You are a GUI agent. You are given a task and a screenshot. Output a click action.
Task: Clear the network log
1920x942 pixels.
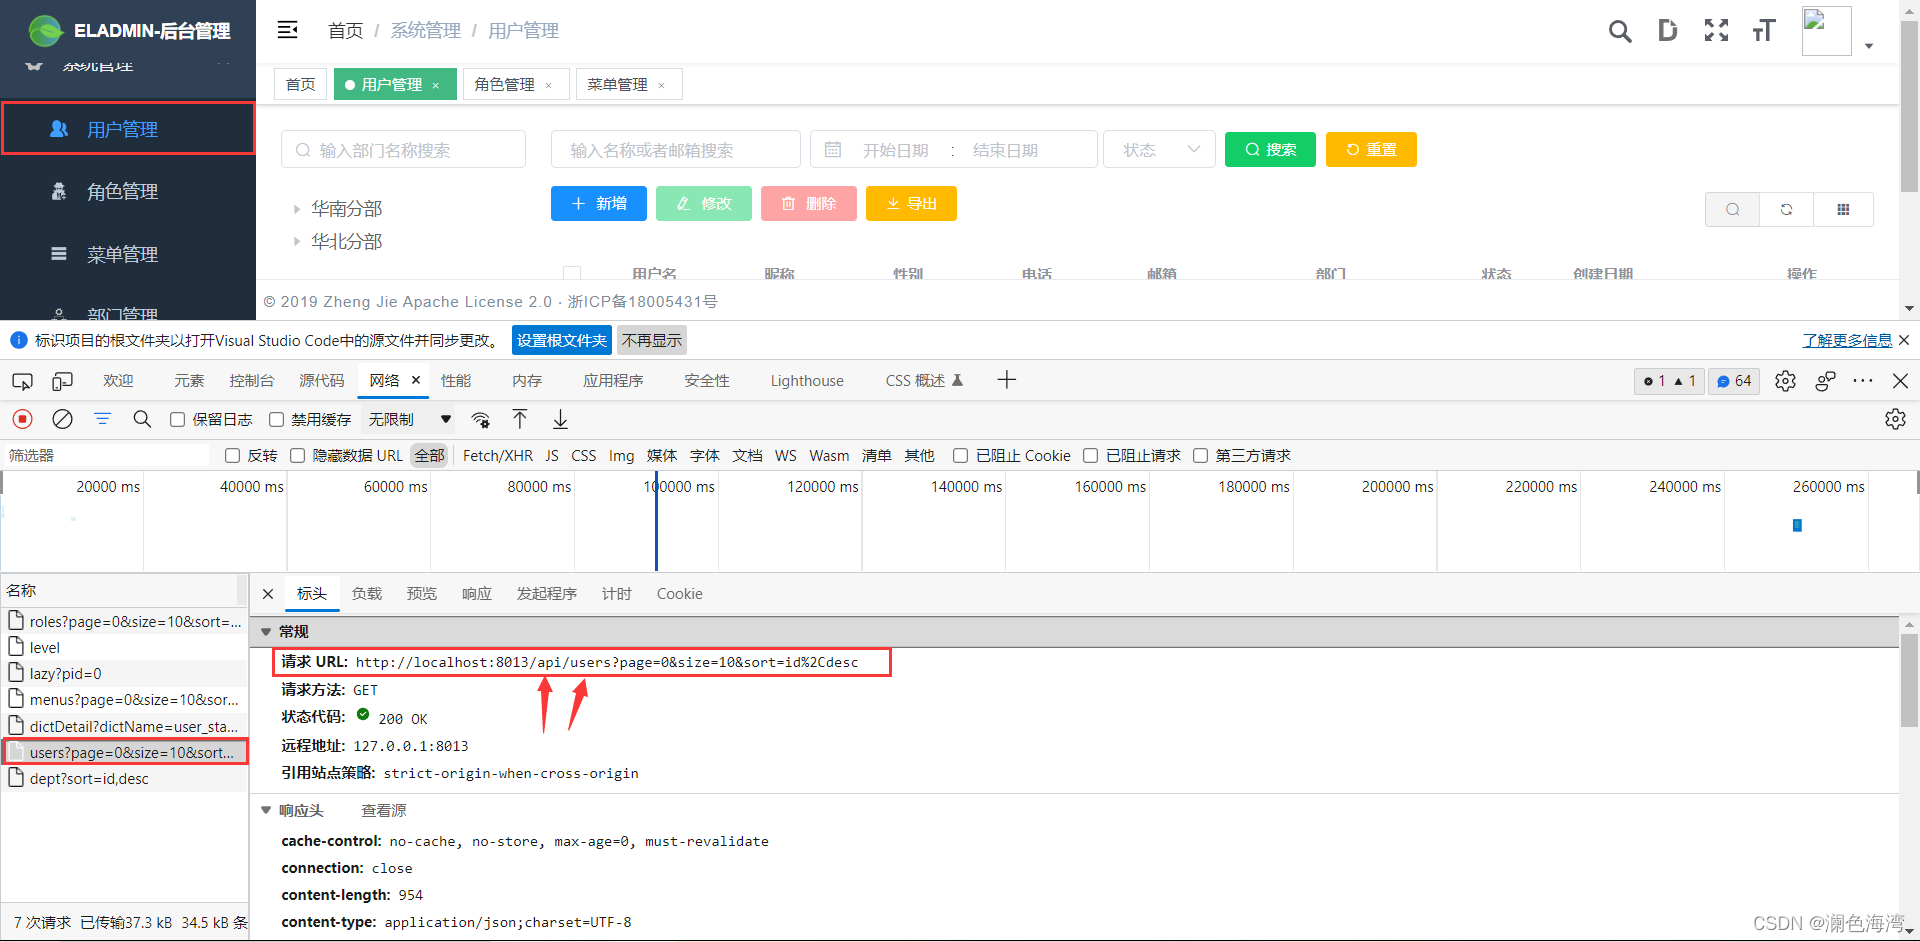click(x=62, y=419)
